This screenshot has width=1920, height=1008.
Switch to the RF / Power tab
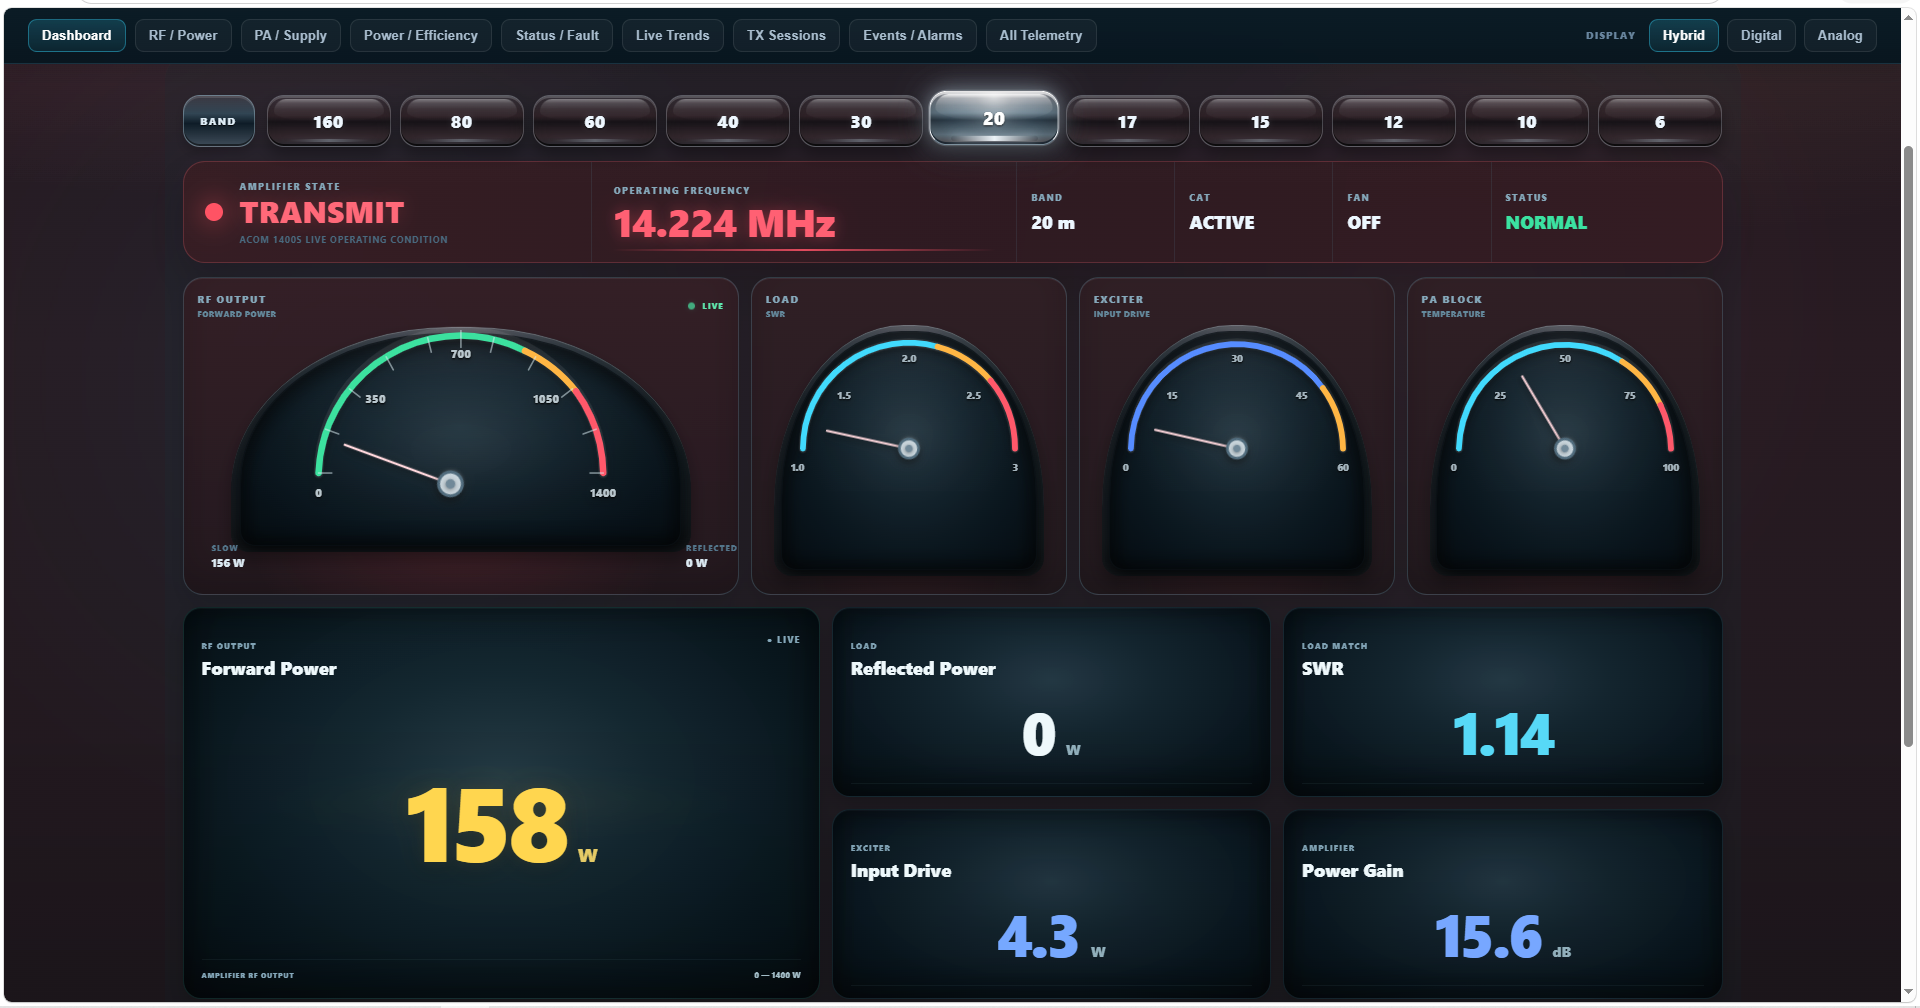point(183,35)
